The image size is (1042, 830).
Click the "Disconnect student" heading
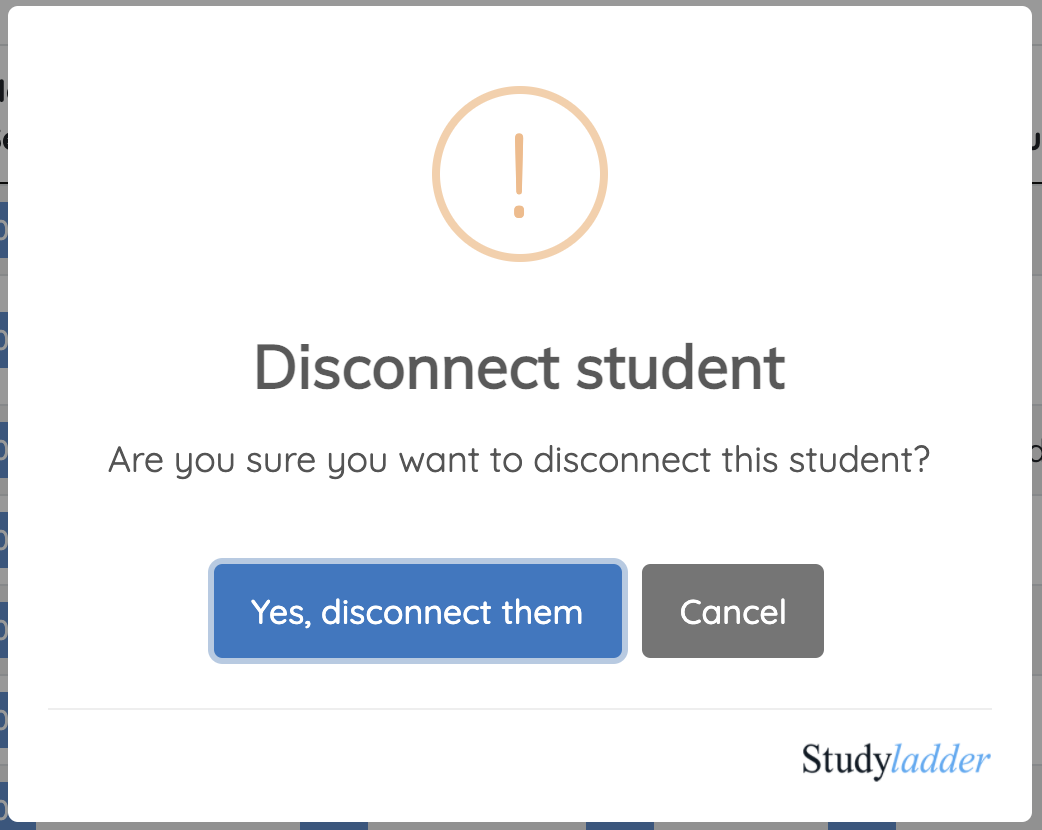click(x=519, y=367)
